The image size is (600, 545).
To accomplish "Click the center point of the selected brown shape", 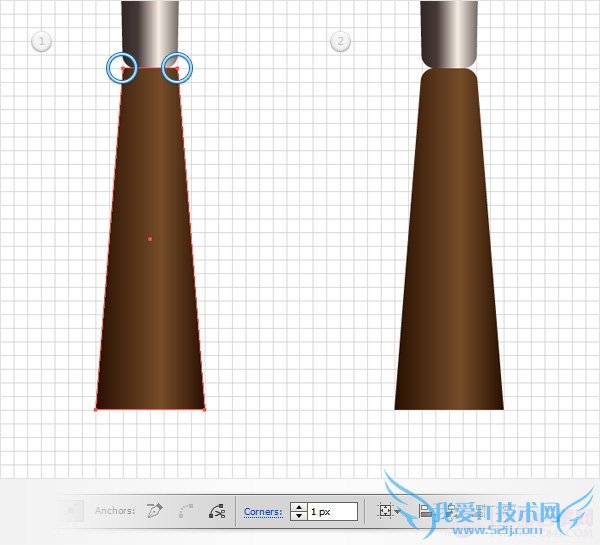I will (150, 239).
